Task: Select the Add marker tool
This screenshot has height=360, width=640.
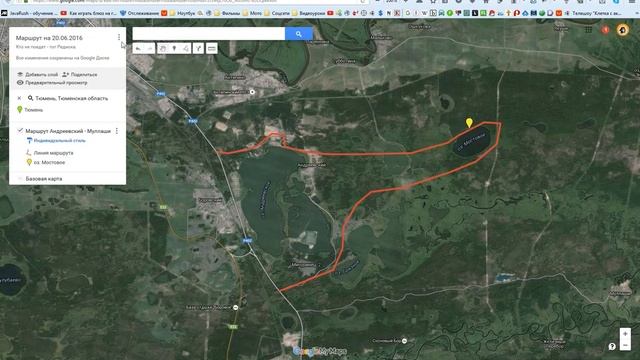Action: 174,49
